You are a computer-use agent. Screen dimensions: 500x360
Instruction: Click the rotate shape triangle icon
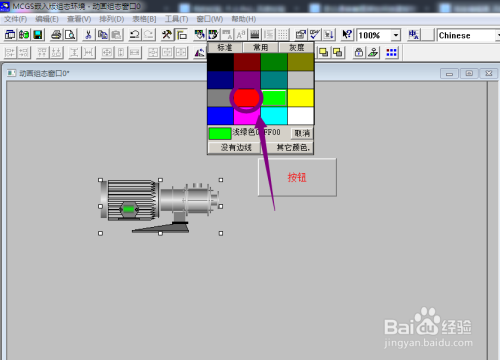pyautogui.click(x=200, y=52)
